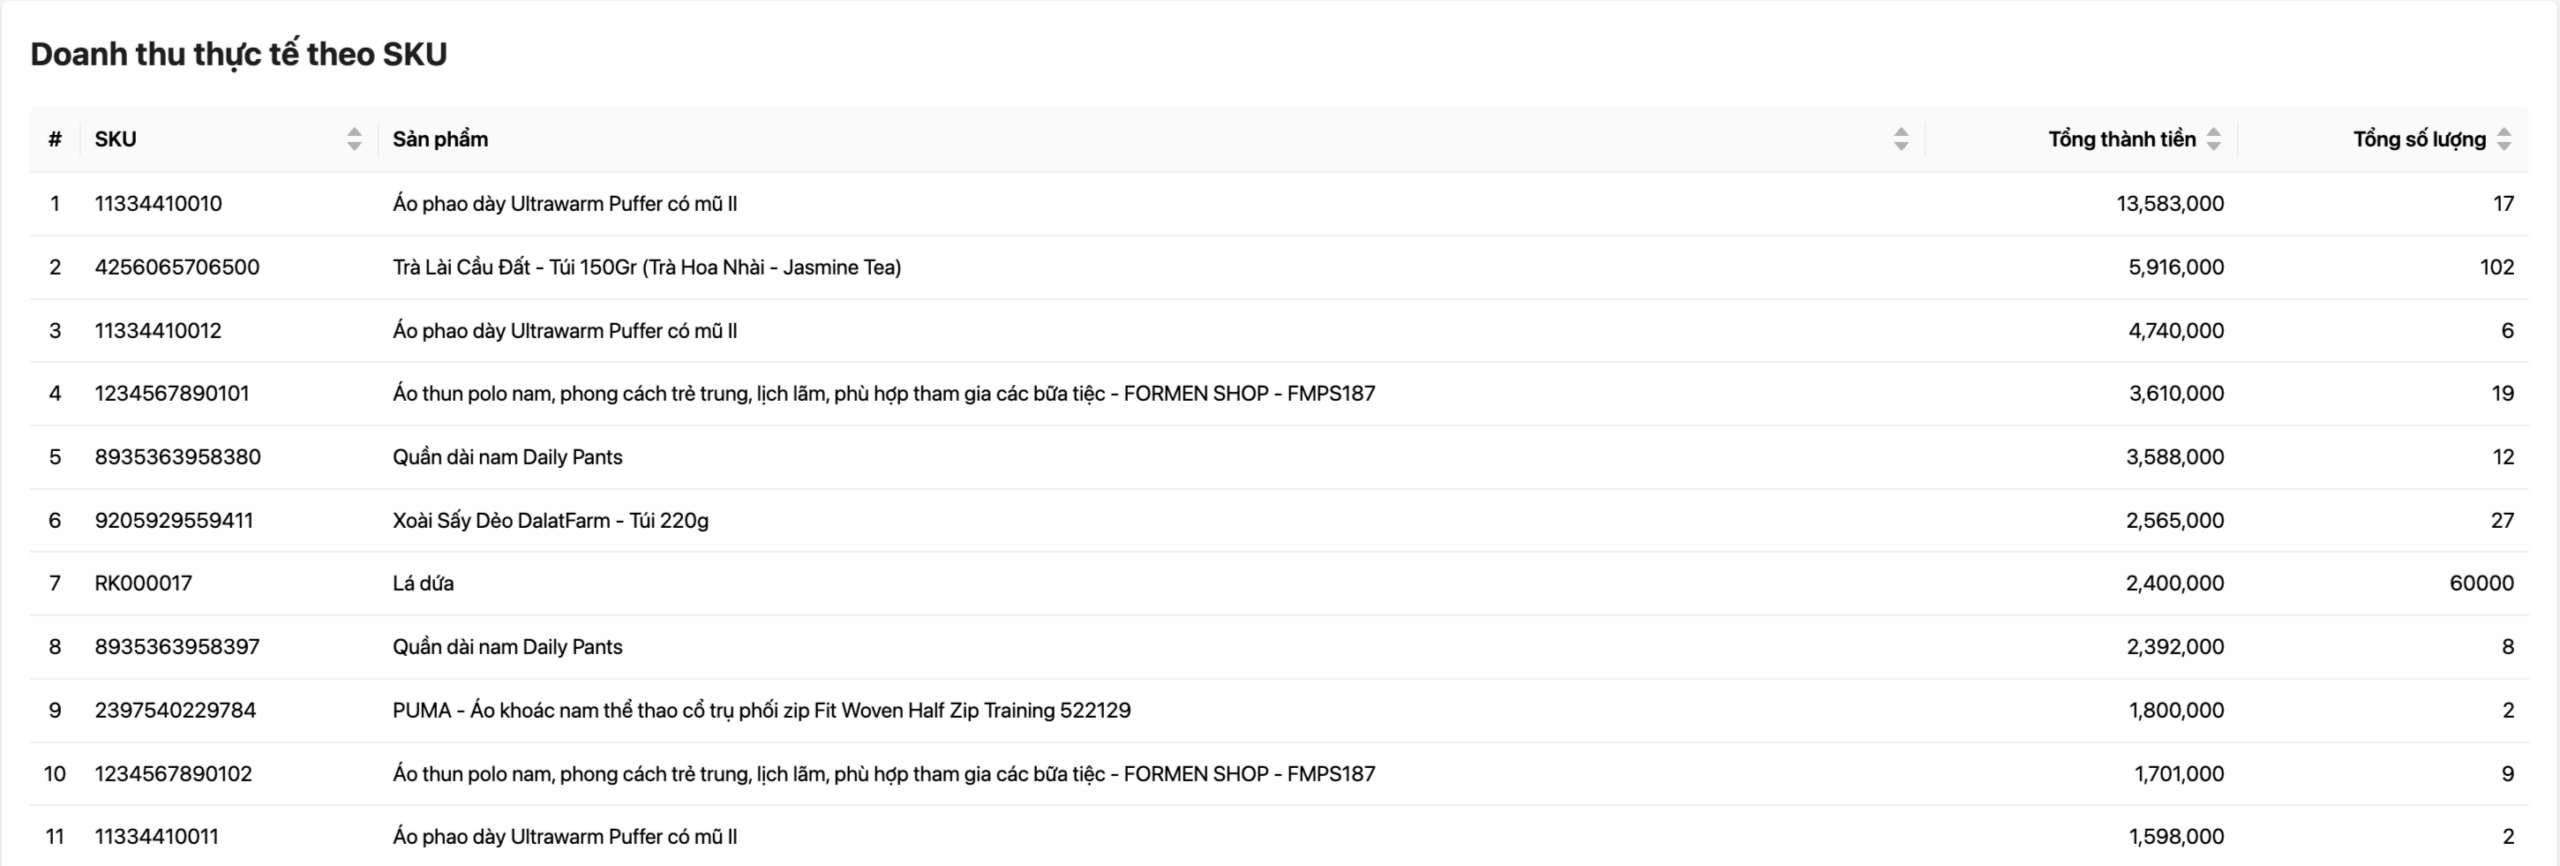Click SKU 1234567890101 cell
2560x866 pixels.
coord(172,394)
